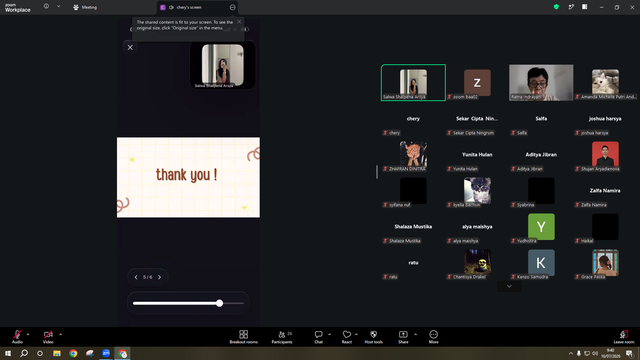
Task: Expand reaction options arrow beside React
Action: pos(356,334)
